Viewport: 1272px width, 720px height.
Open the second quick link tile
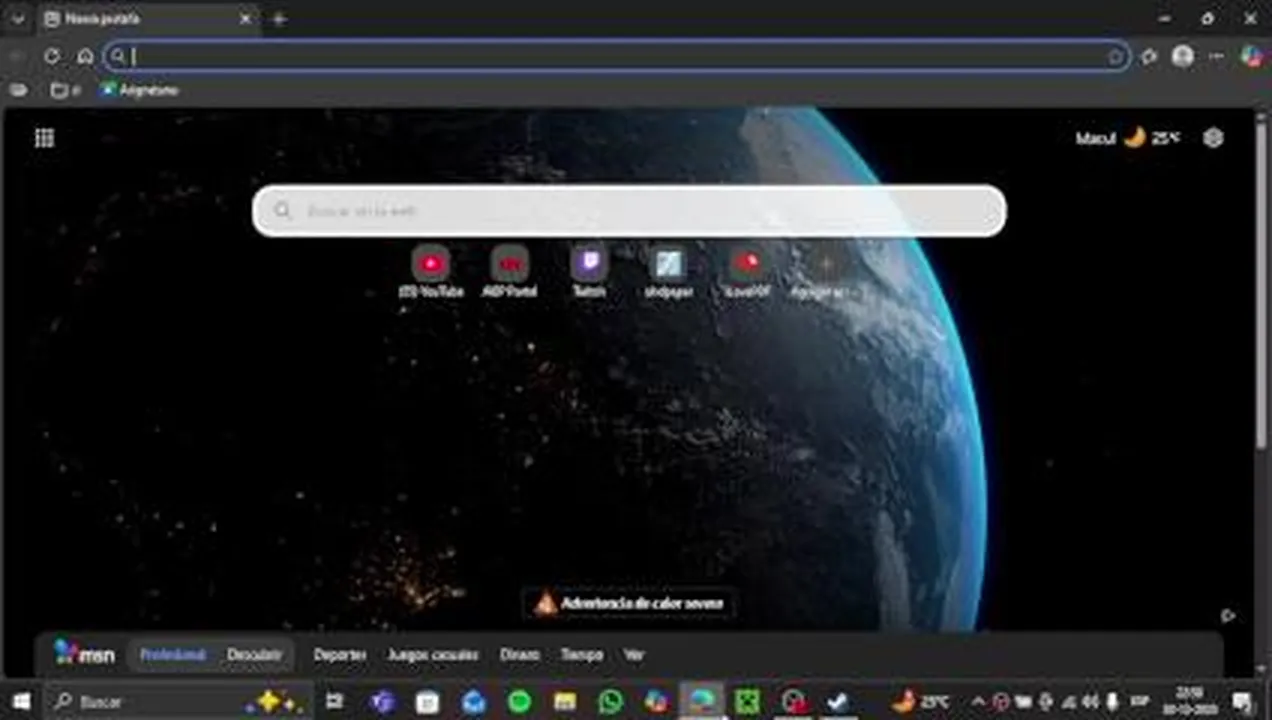pos(510,272)
